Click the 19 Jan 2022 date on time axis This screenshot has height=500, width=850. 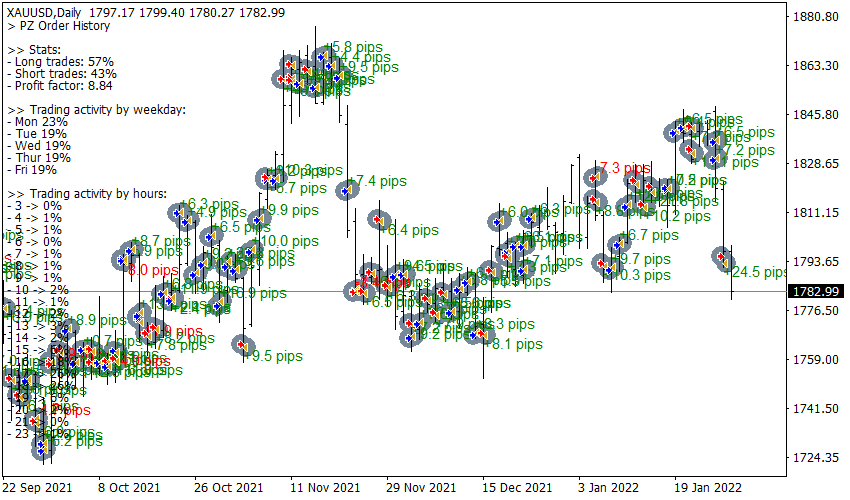click(708, 488)
